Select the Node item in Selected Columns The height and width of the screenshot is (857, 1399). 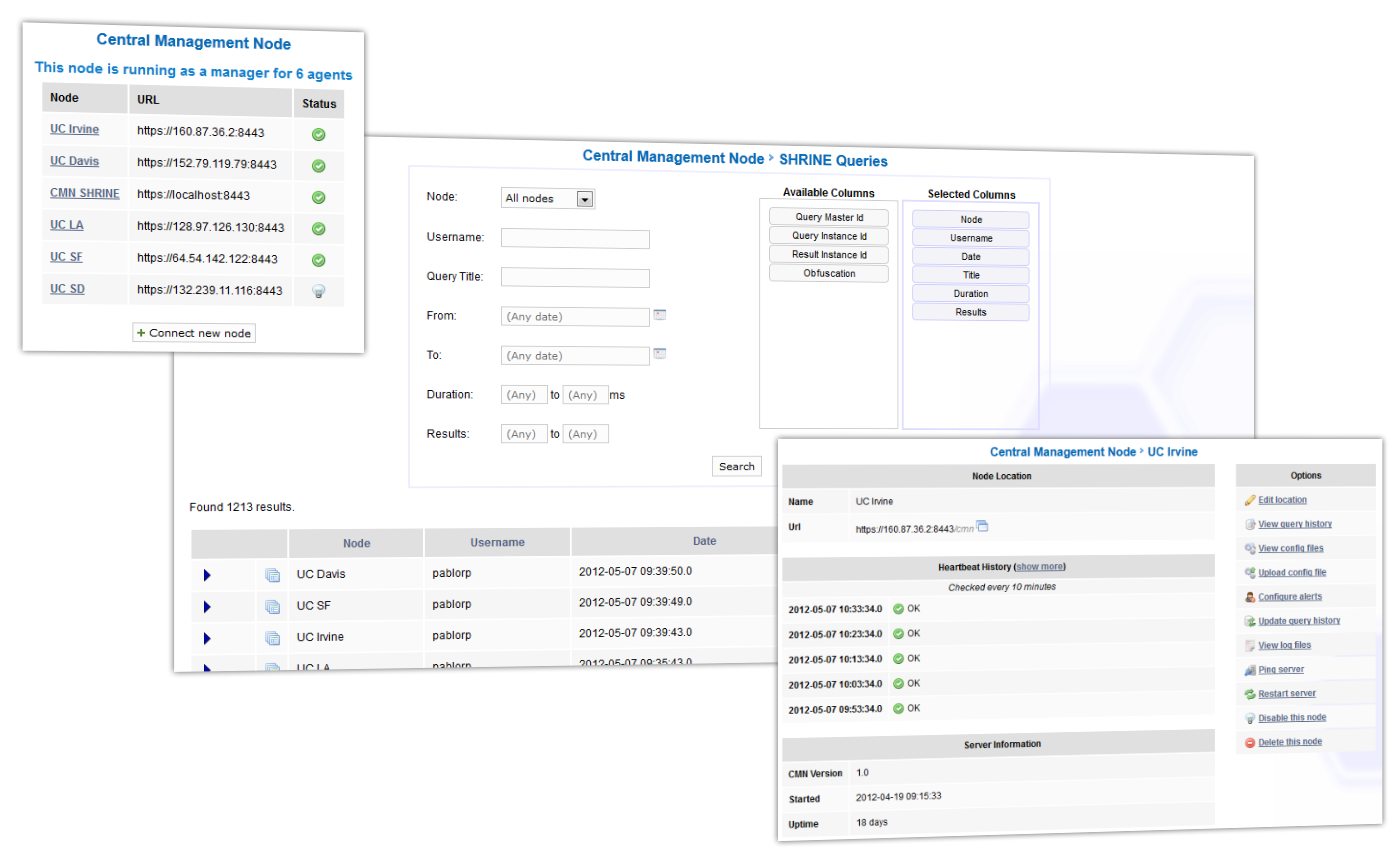point(971,220)
